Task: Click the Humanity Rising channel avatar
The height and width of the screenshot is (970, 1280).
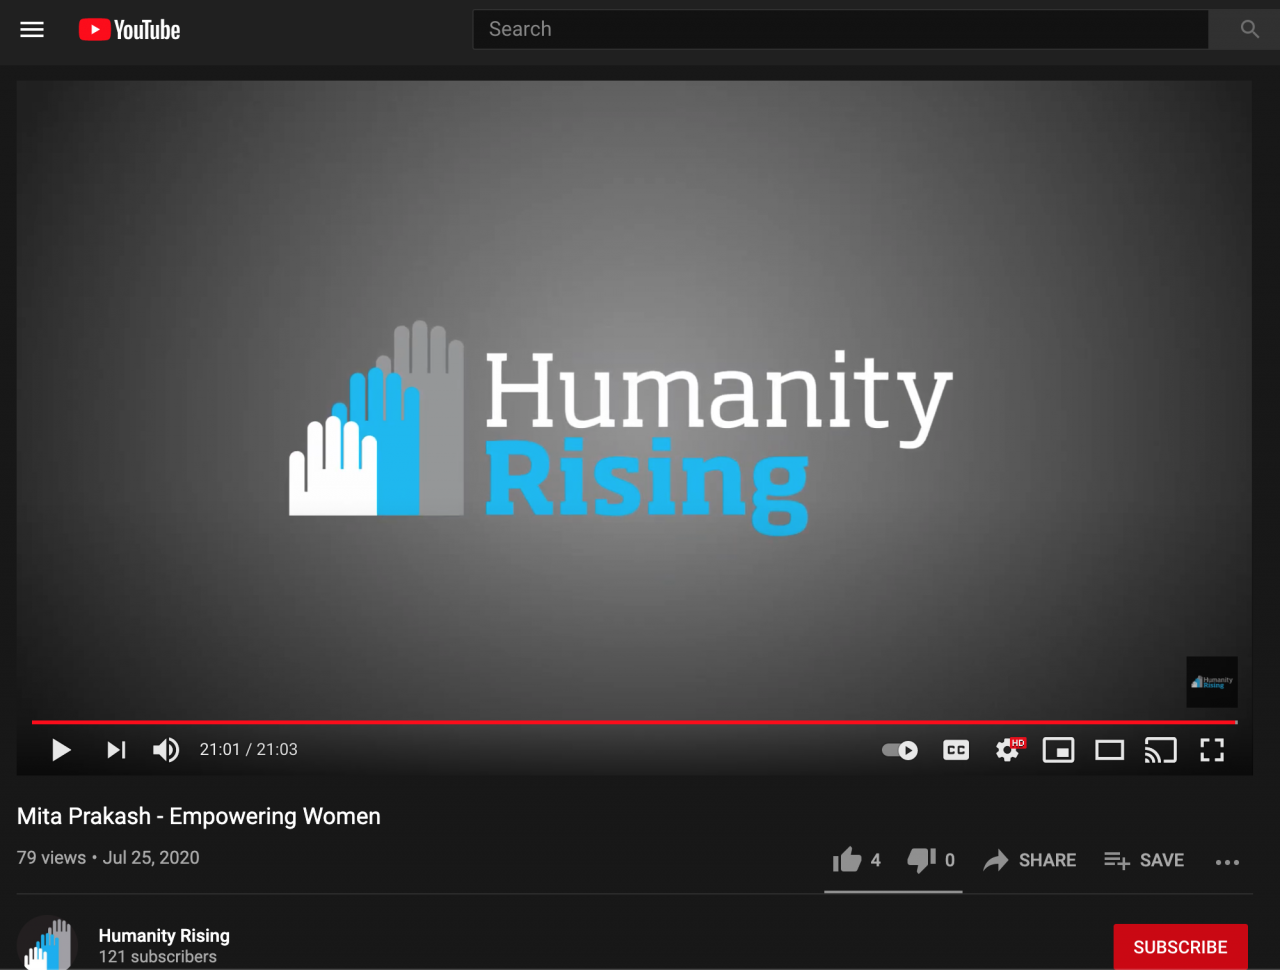Action: [x=47, y=943]
